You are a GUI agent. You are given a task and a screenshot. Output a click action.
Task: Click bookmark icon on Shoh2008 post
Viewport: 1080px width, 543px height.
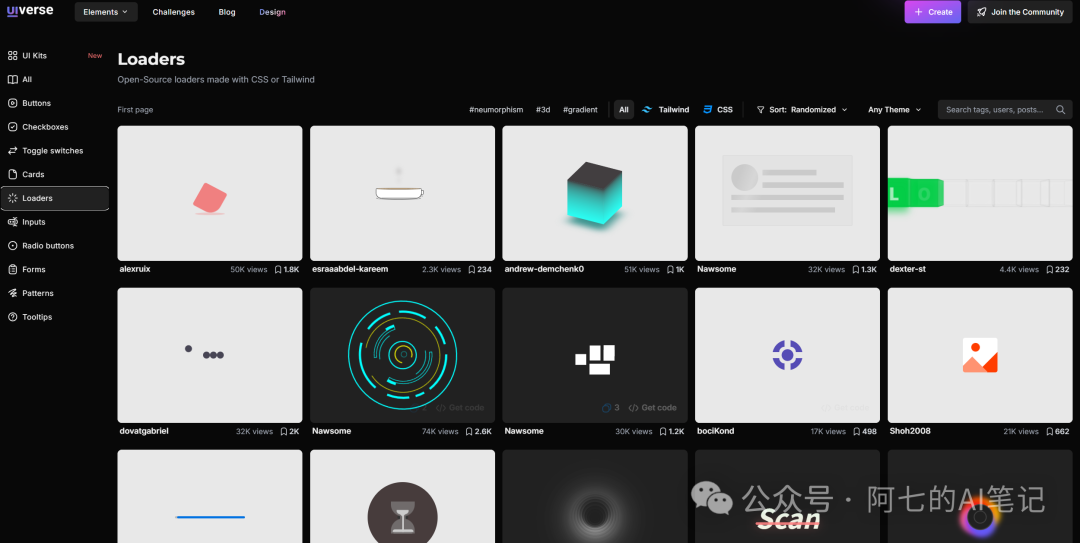(x=1050, y=431)
